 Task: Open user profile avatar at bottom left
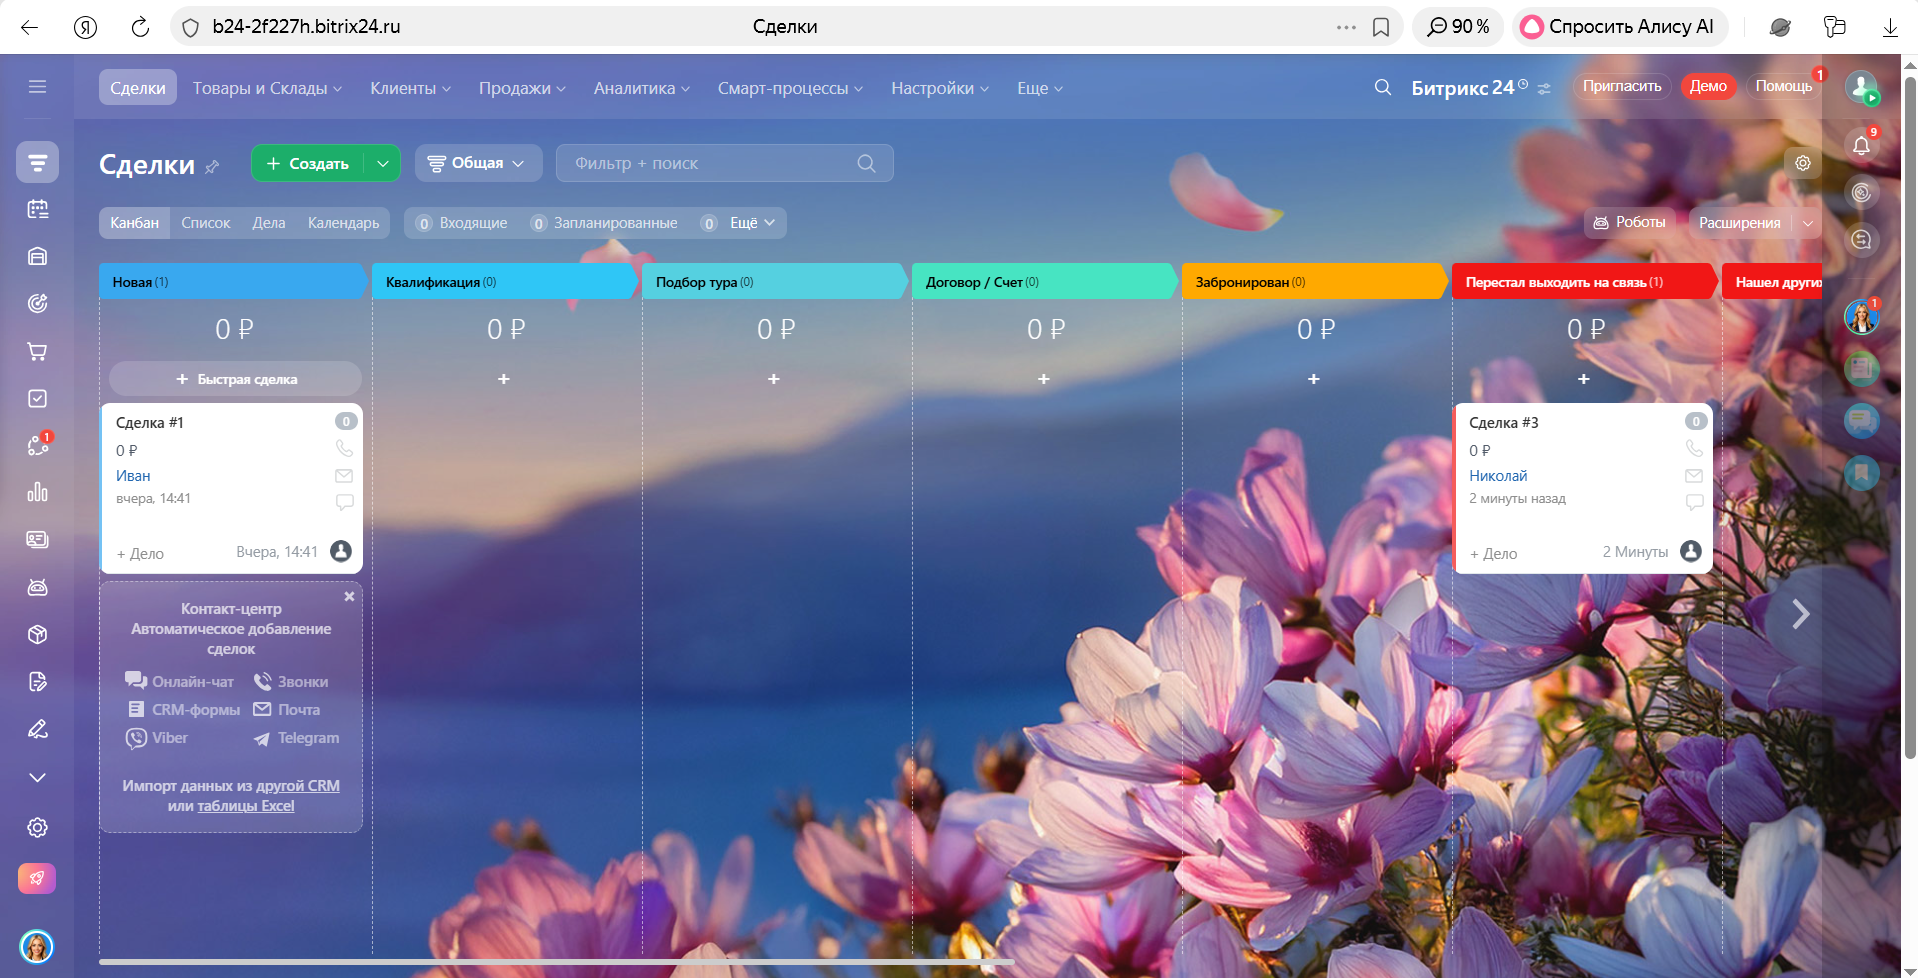click(x=37, y=946)
